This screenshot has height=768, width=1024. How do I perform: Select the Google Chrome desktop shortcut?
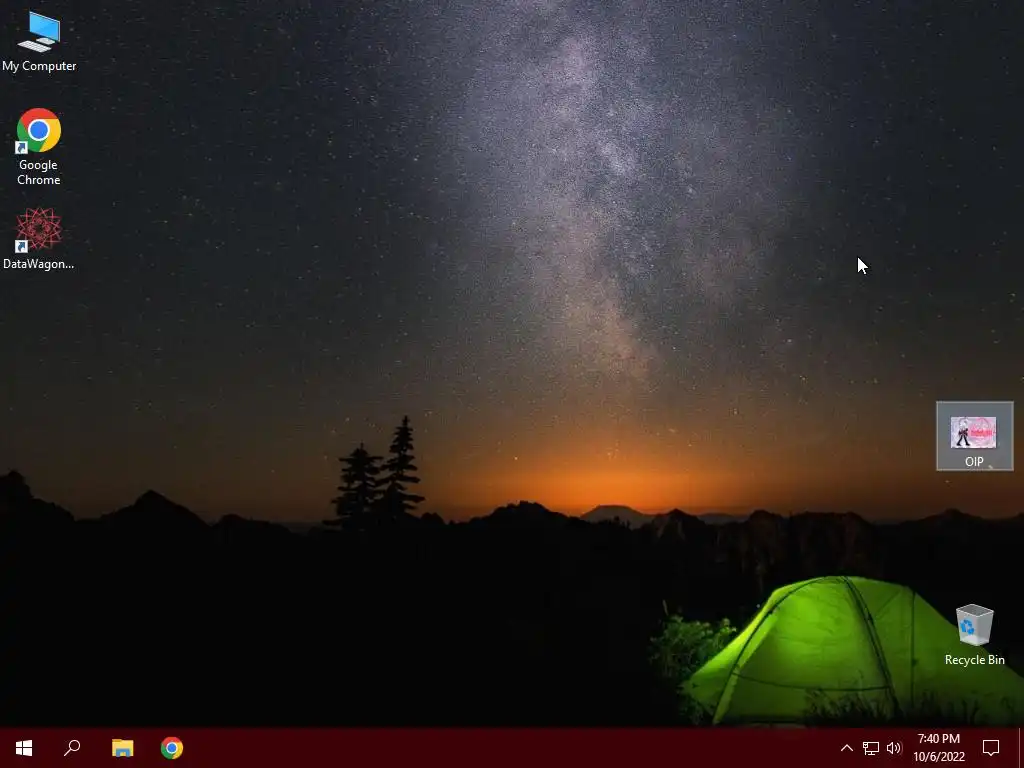coord(39,147)
